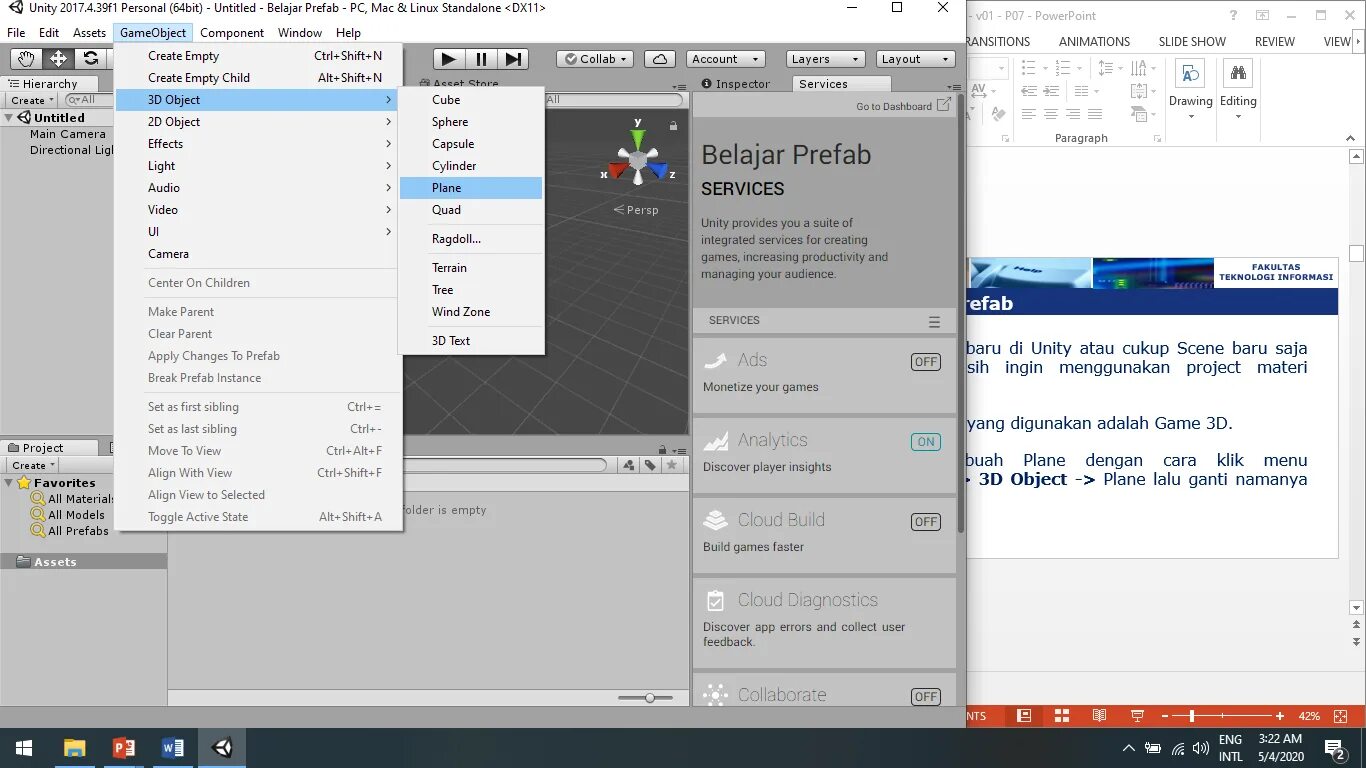Click in the Hierarchy search field
The width and height of the screenshot is (1366, 768).
[90, 100]
